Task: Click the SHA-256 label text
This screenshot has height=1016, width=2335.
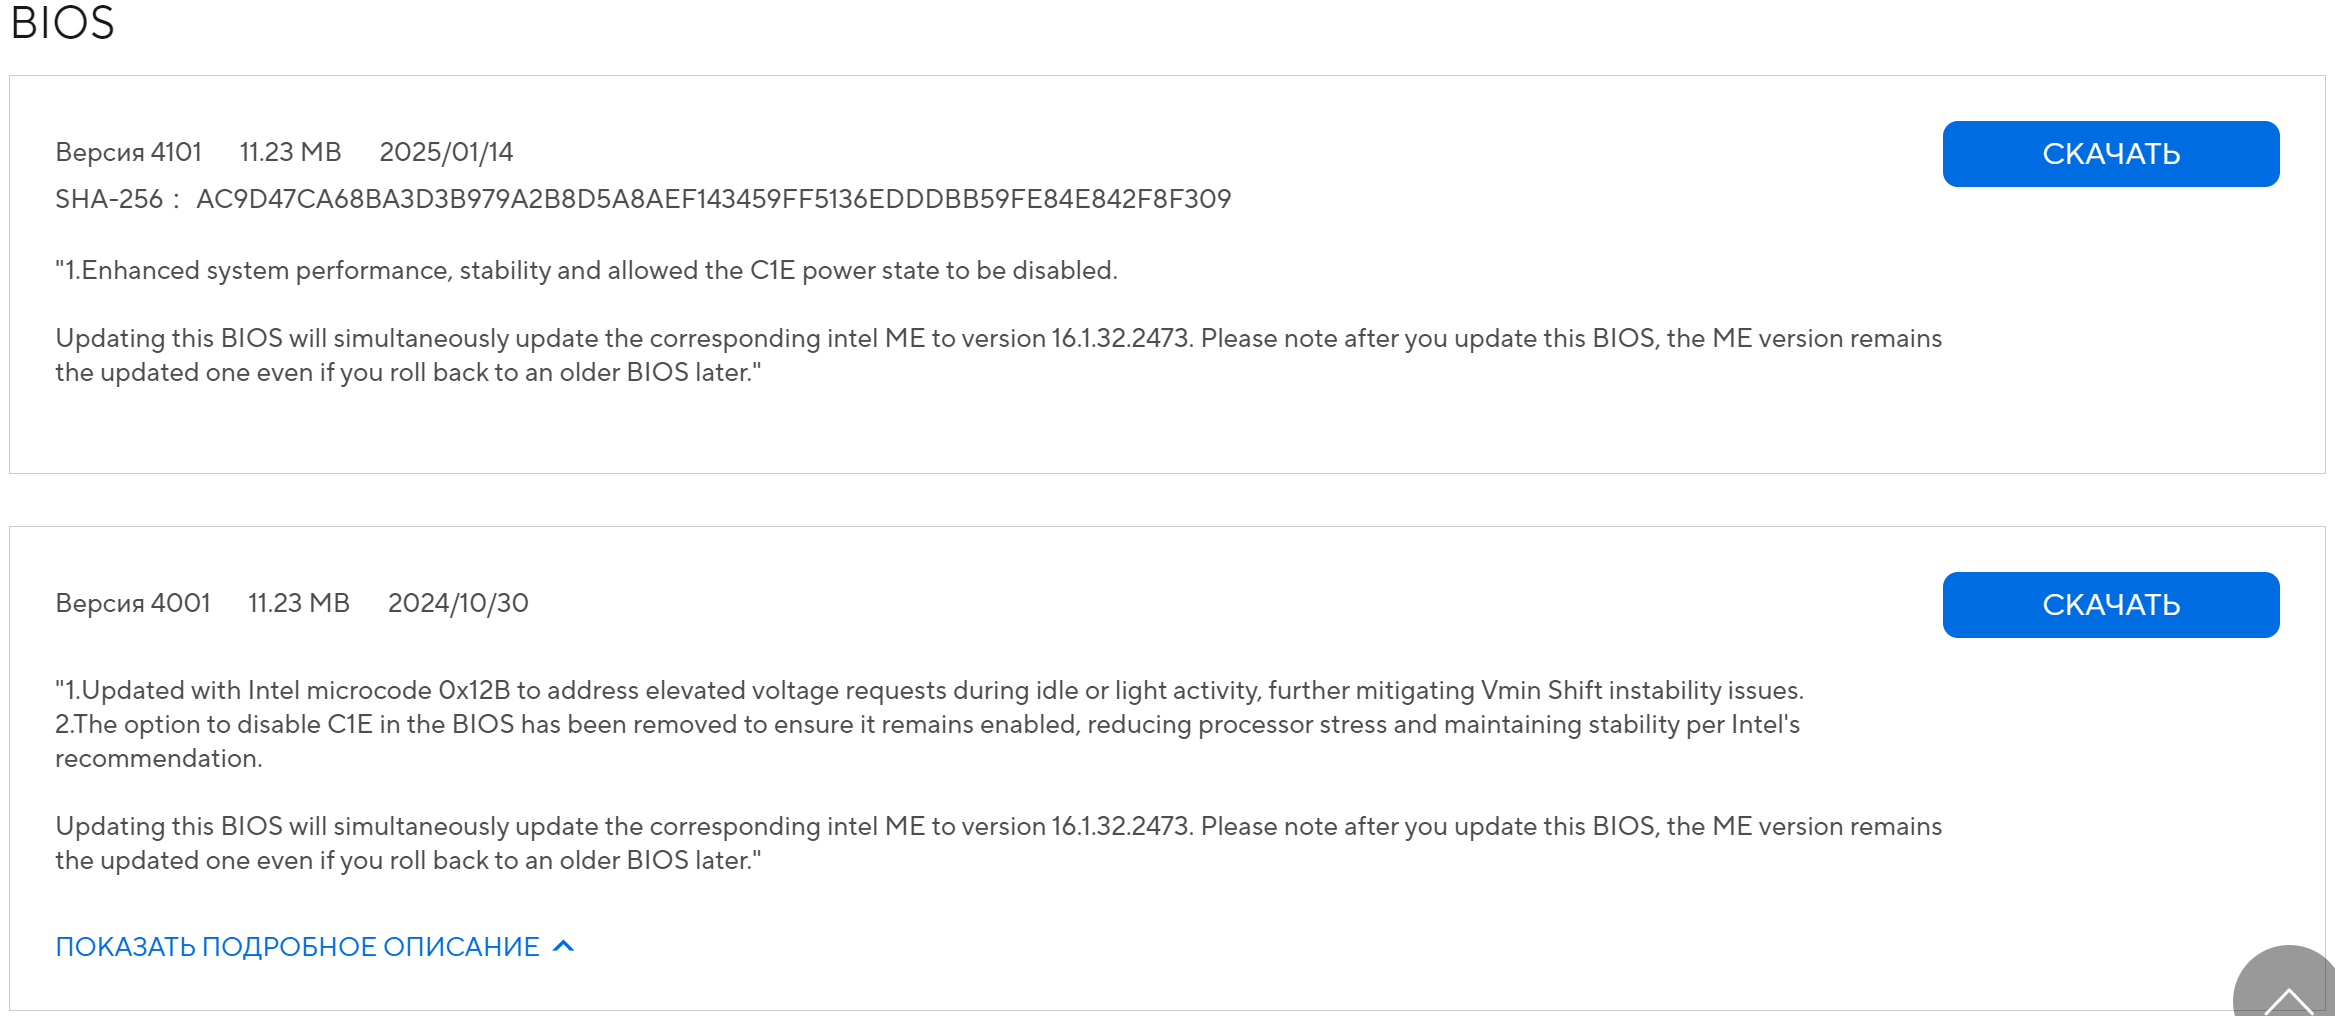Action: click(x=108, y=199)
